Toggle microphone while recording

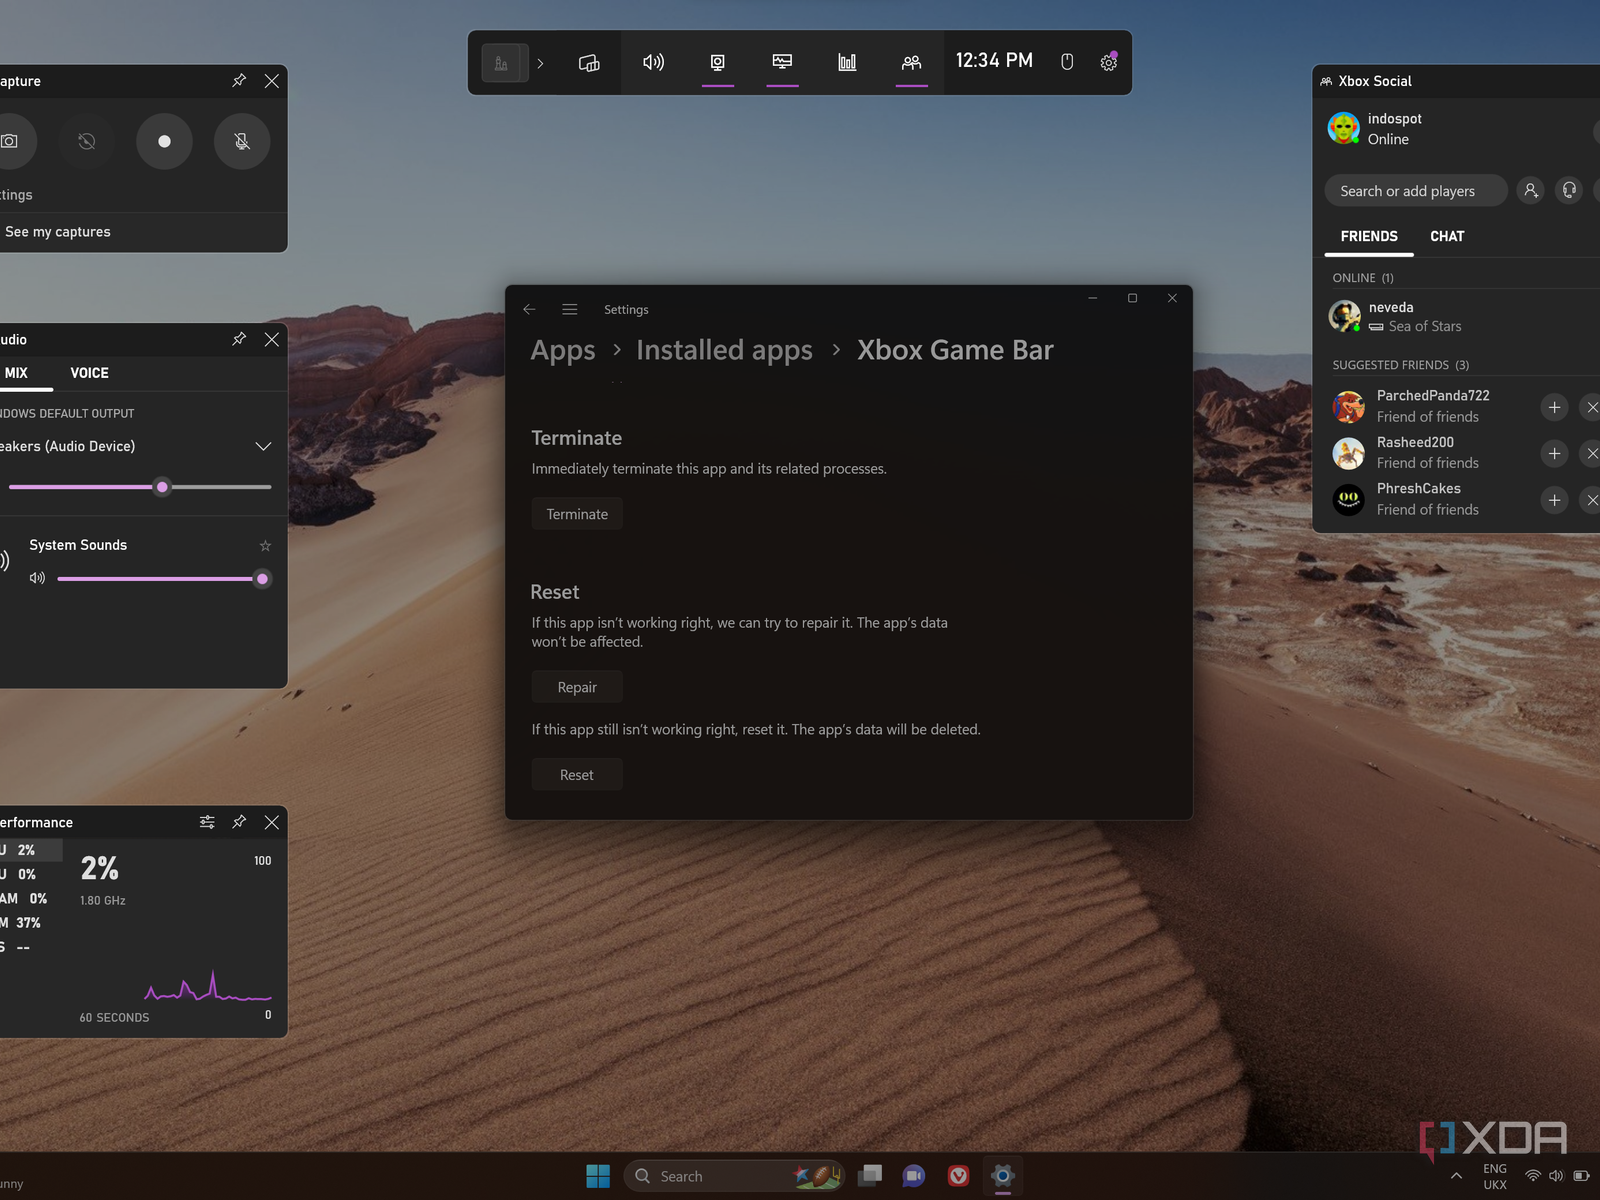pos(242,142)
